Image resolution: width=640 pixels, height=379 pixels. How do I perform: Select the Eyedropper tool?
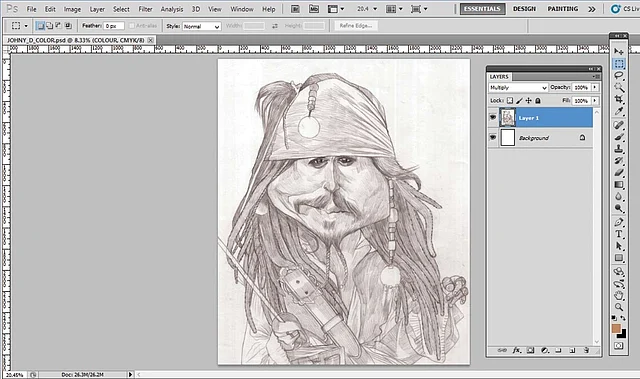(x=619, y=111)
